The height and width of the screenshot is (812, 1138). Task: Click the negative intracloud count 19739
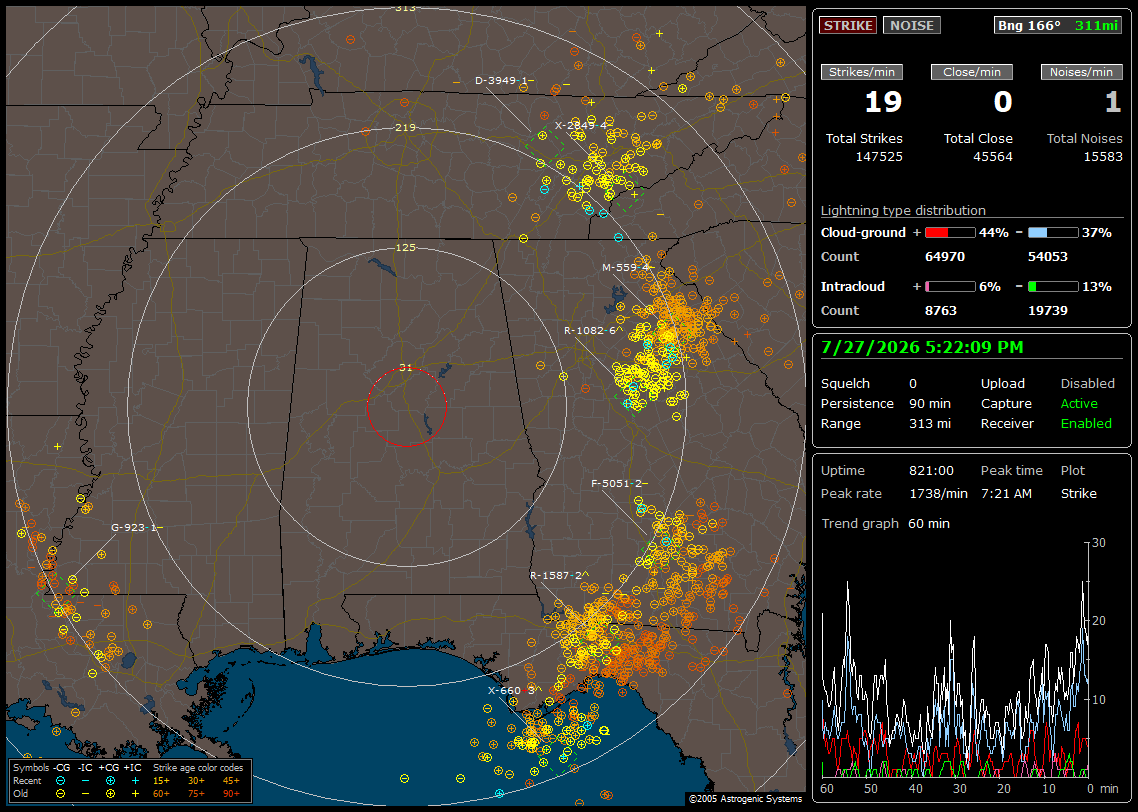(x=1048, y=311)
